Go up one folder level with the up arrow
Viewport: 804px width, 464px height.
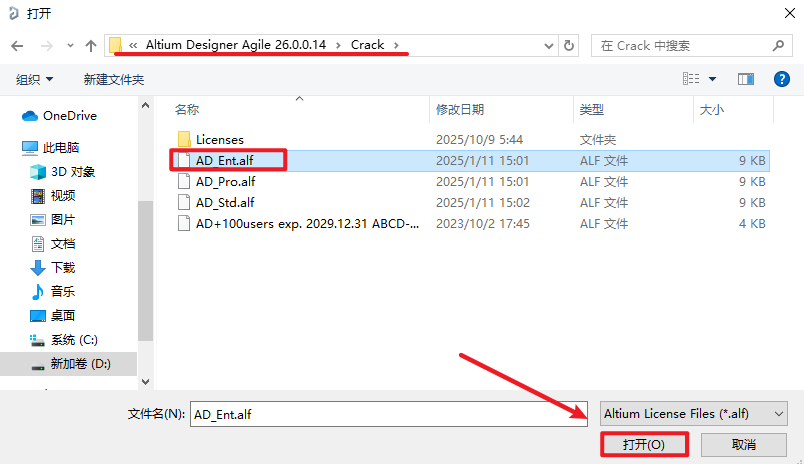91,46
